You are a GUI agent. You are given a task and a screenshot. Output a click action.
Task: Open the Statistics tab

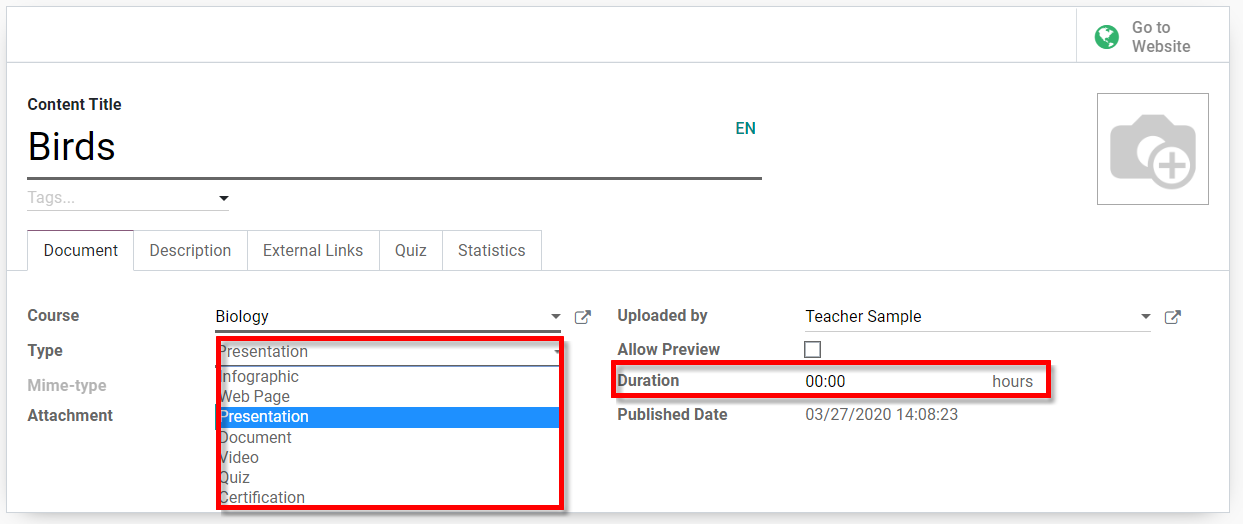[x=491, y=251]
